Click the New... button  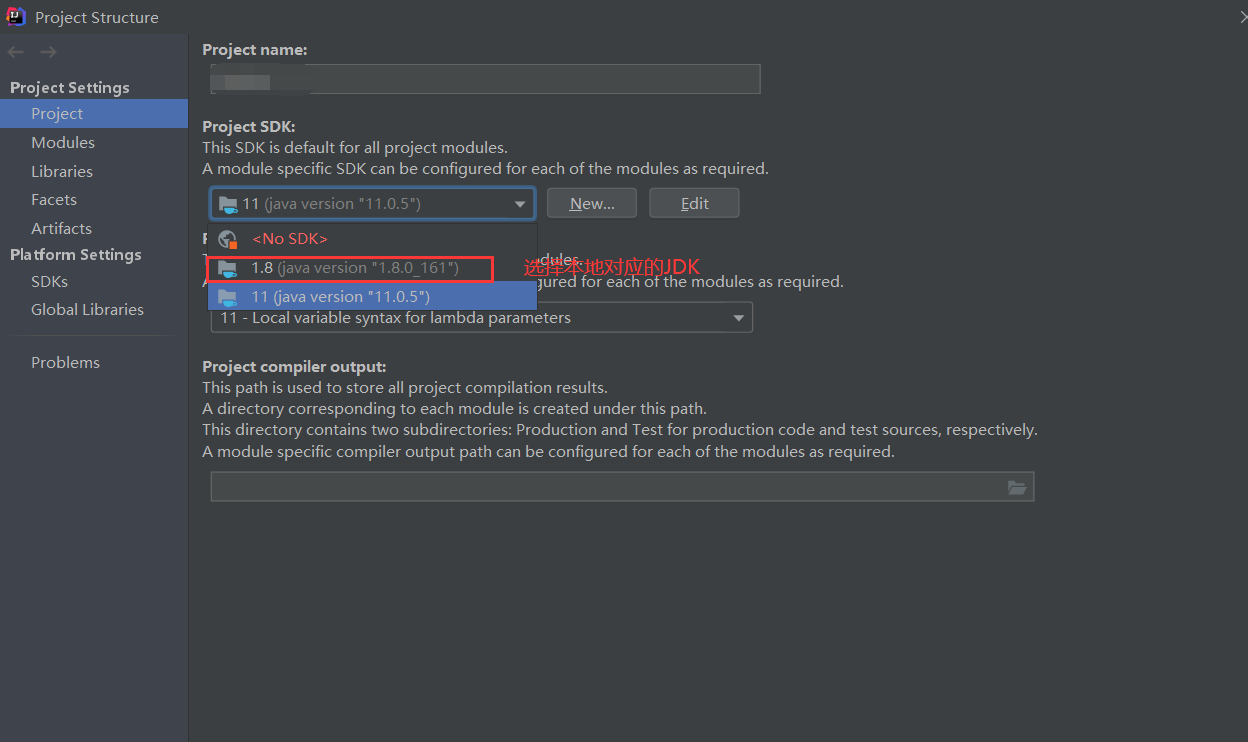point(591,202)
